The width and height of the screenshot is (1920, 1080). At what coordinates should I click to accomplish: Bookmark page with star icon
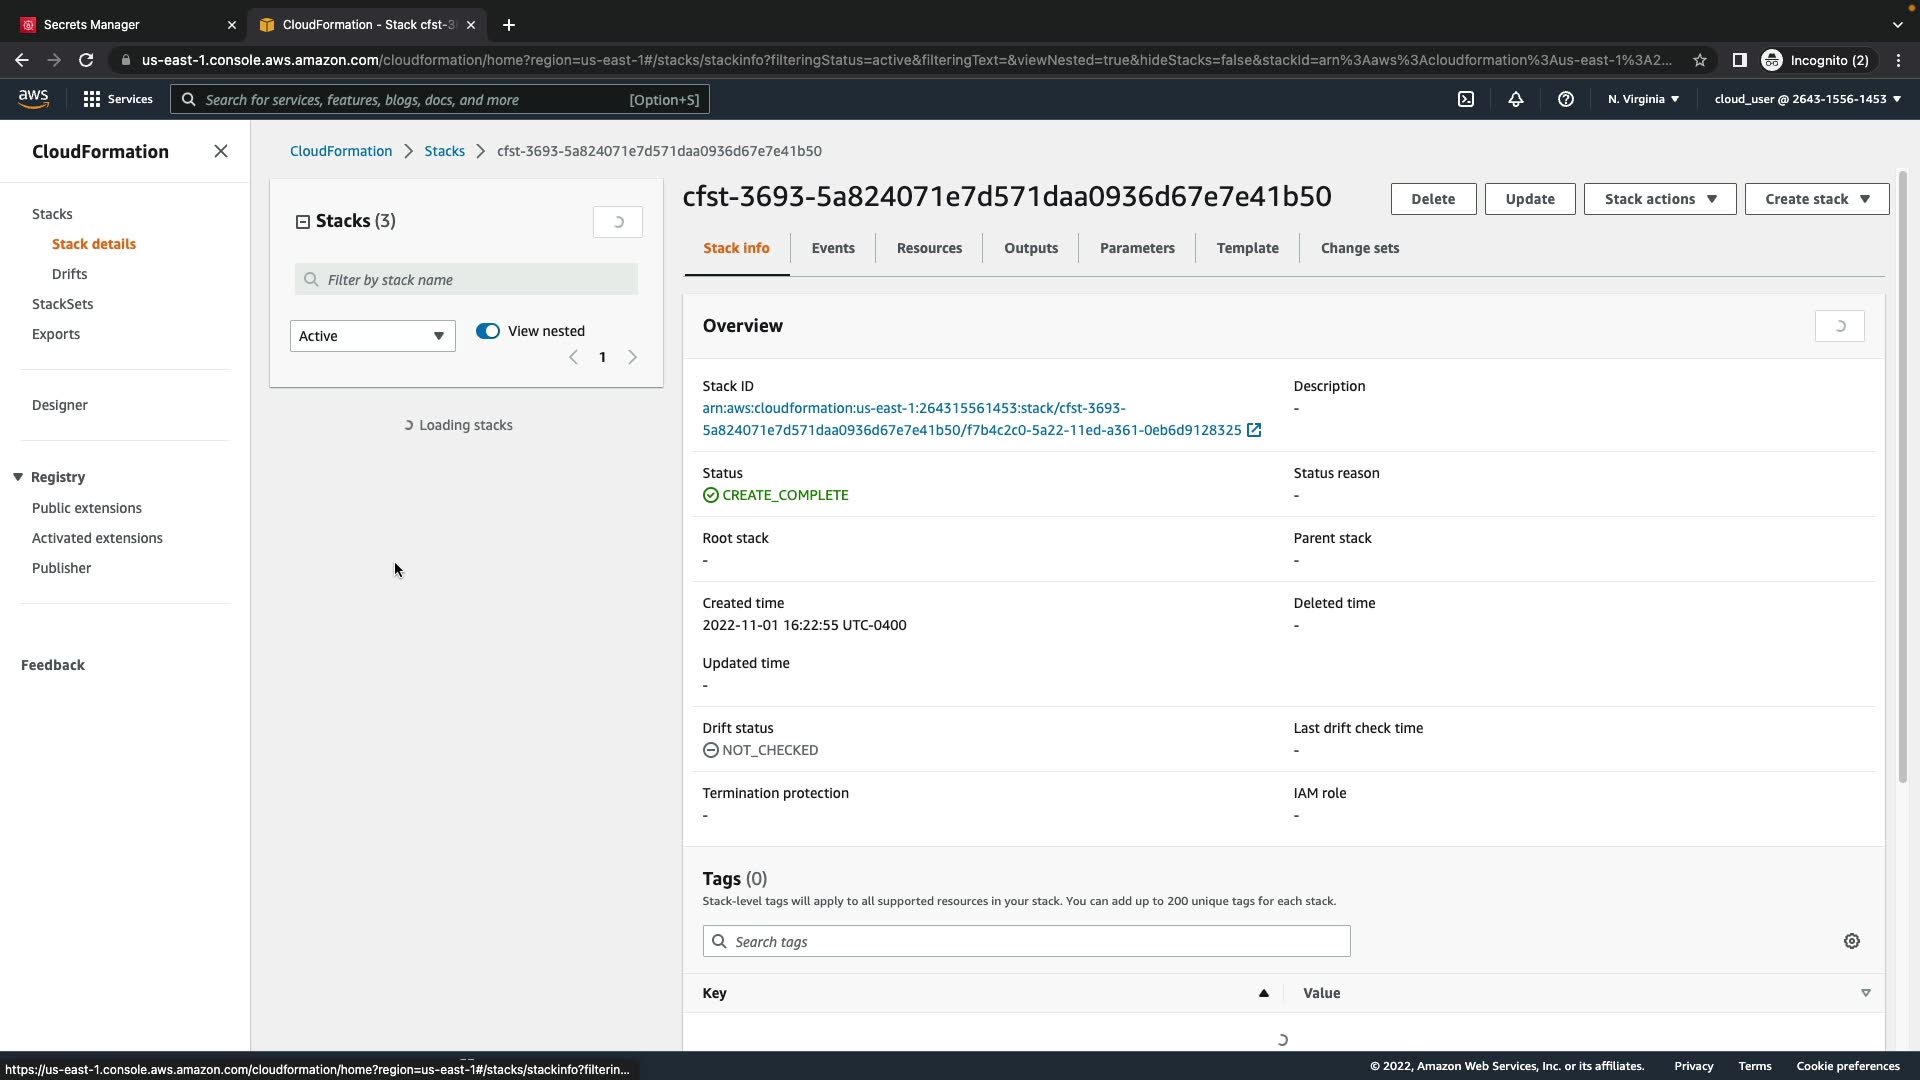point(1700,60)
